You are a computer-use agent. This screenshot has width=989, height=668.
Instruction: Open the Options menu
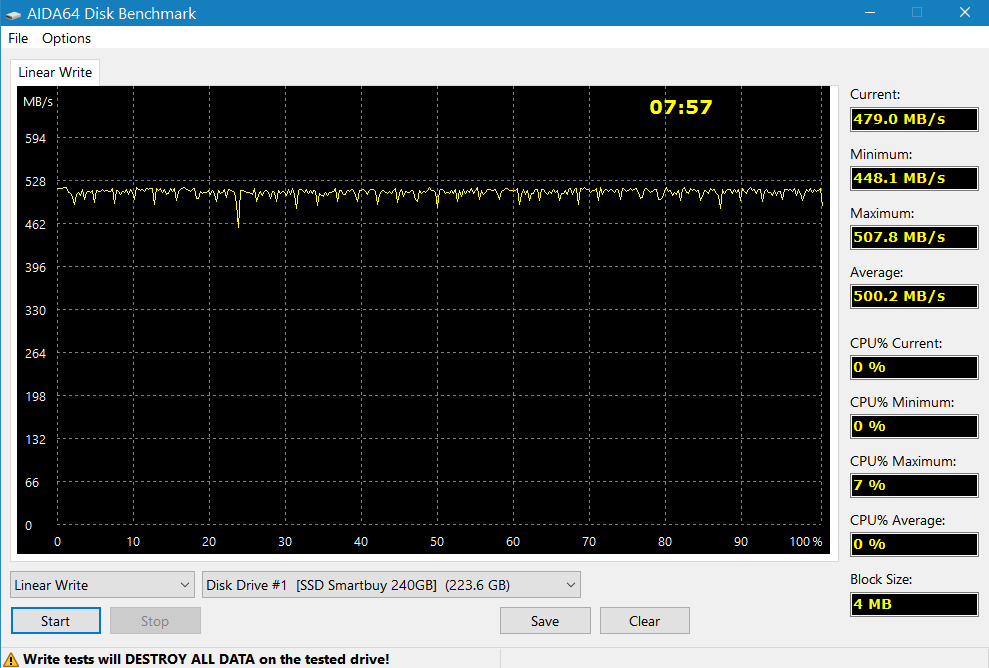[x=66, y=38]
